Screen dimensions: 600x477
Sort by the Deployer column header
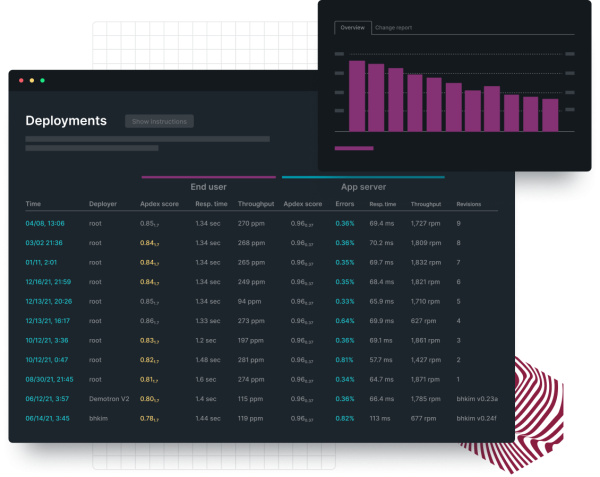tap(102, 204)
